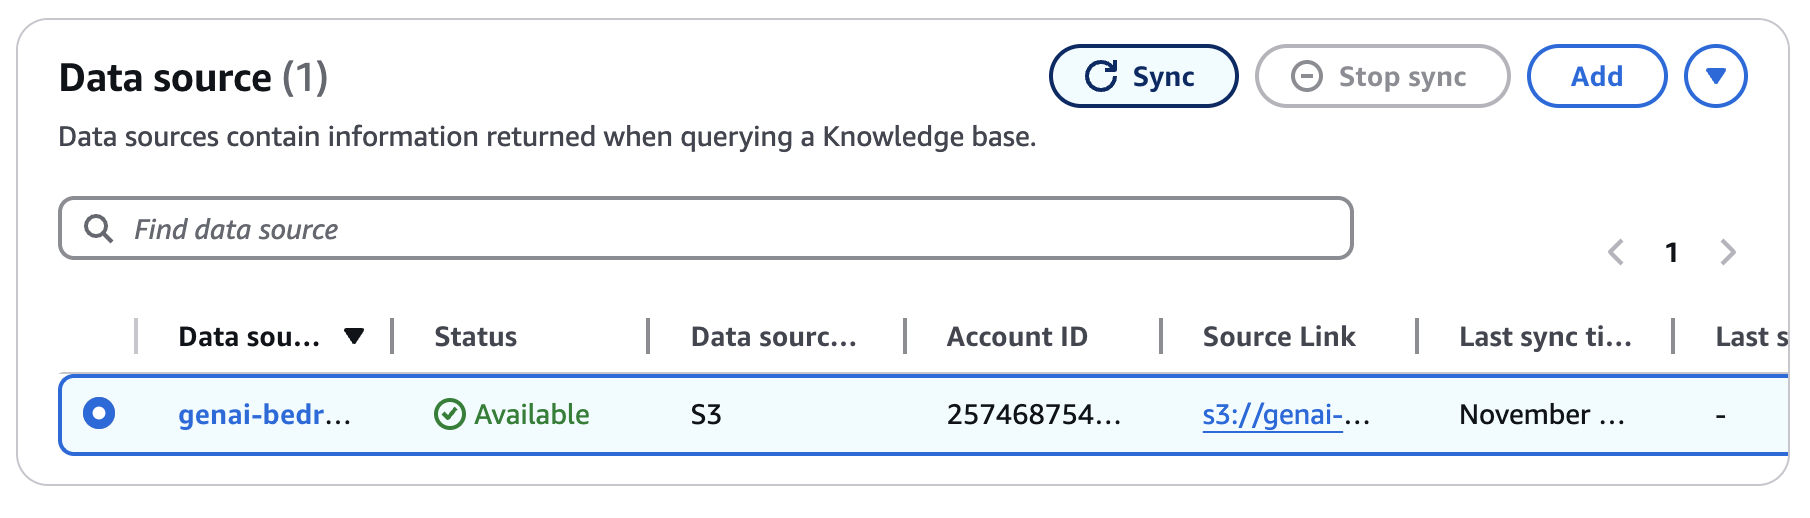Open the s3://genai source link

pyautogui.click(x=1285, y=415)
